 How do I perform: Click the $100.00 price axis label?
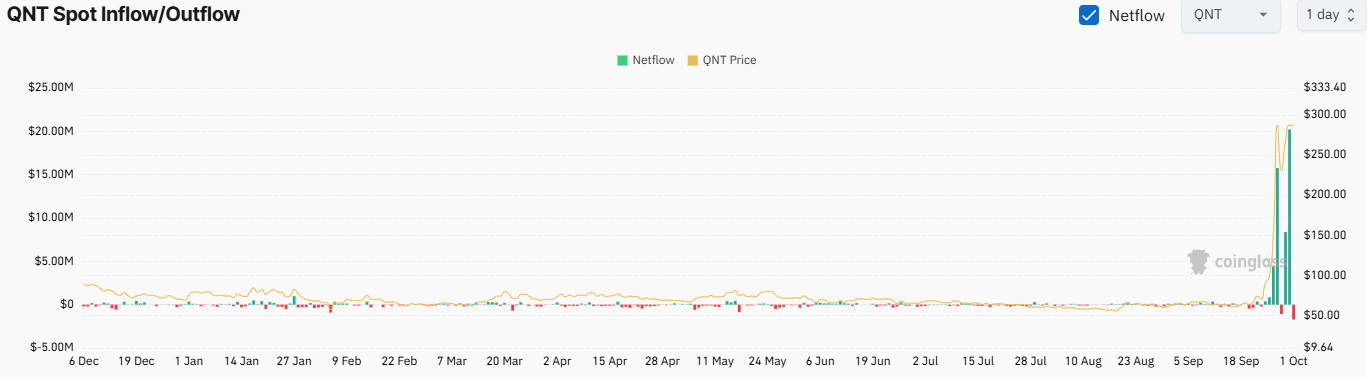[x=1325, y=275]
